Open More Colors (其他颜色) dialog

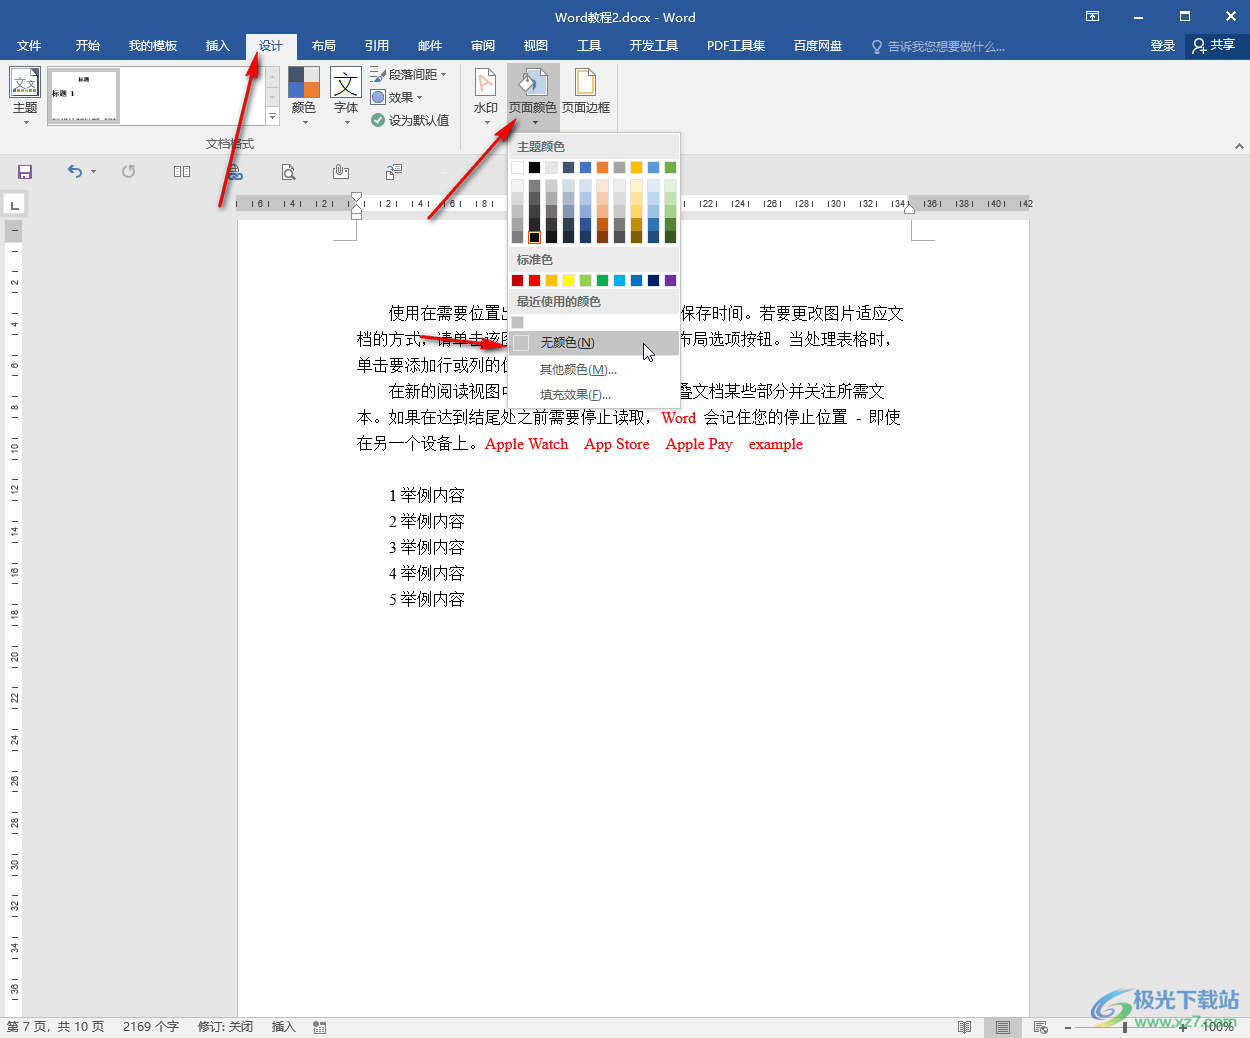[594, 370]
